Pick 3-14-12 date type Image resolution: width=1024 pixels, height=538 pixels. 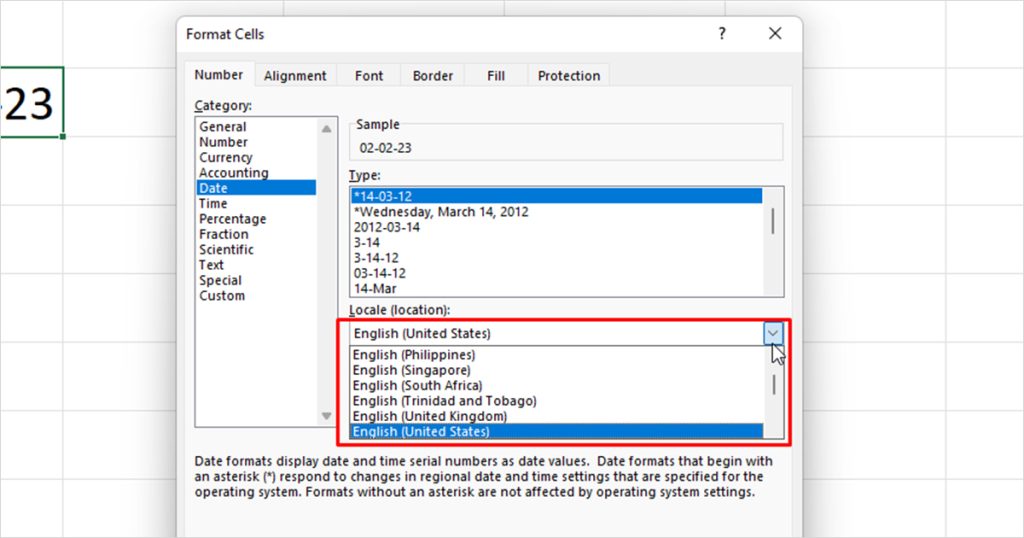tap(556, 257)
